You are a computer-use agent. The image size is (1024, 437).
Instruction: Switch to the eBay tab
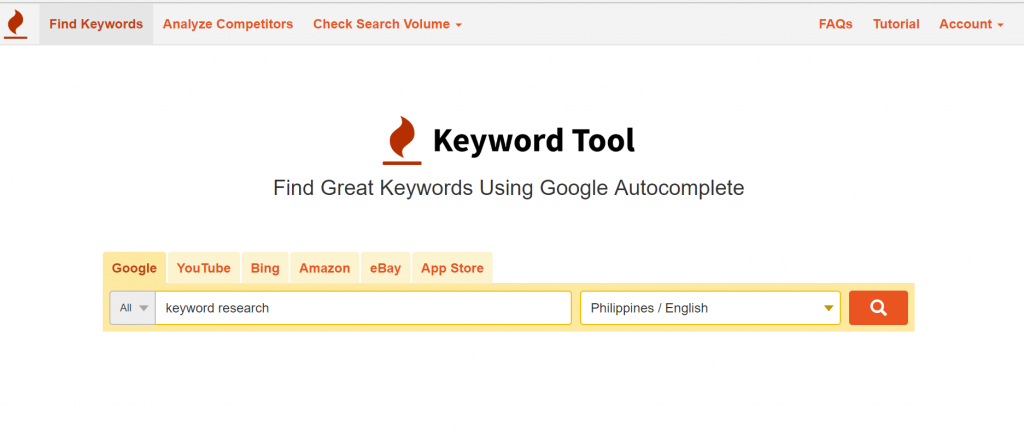point(385,268)
